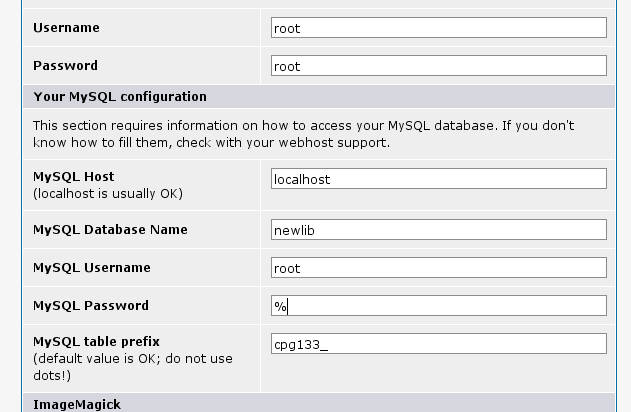Click the MySQL Database Name field 'newlib'
Screen dimensions: 631x412
438,230
